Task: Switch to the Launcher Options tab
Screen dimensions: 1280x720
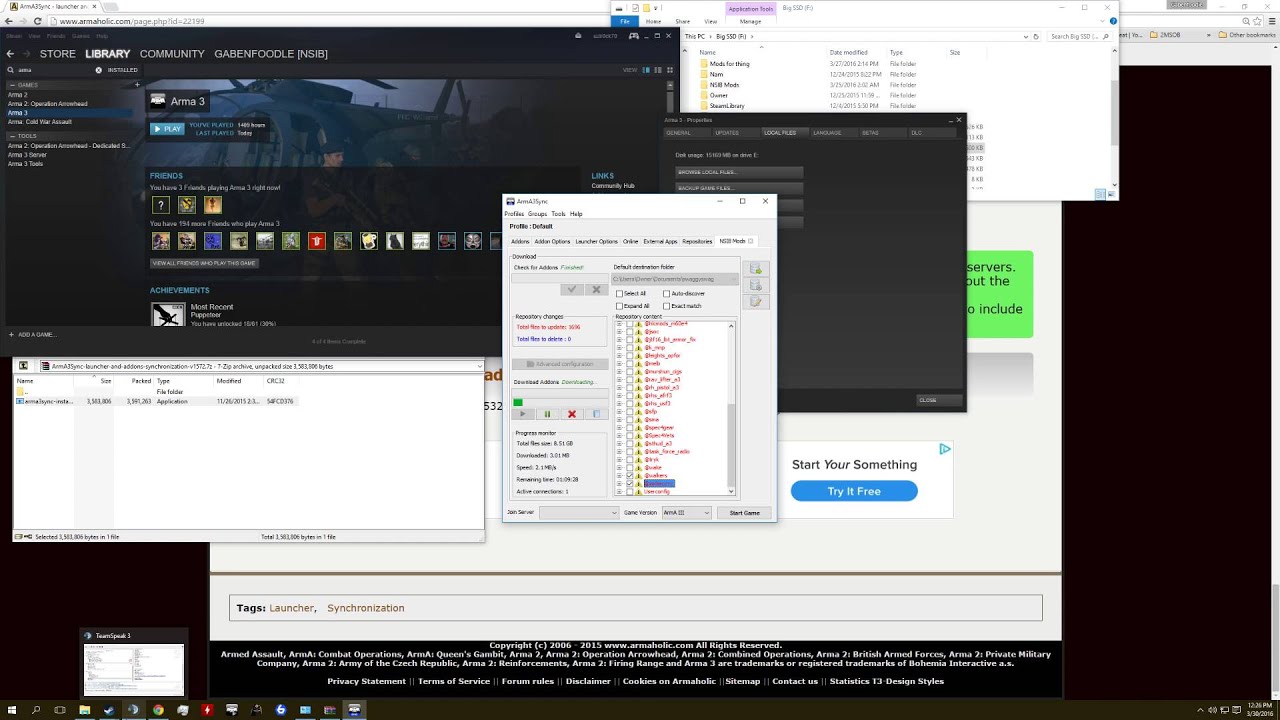Action: (596, 241)
